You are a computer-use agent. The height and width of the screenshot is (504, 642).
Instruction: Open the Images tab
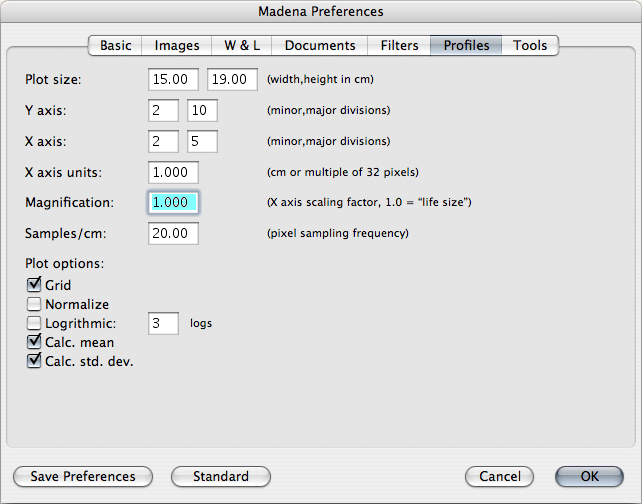pyautogui.click(x=177, y=45)
